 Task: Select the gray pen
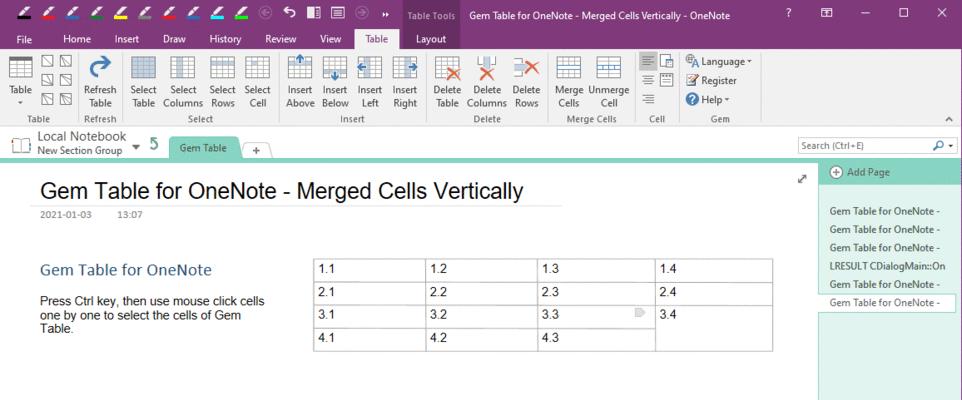(145, 13)
